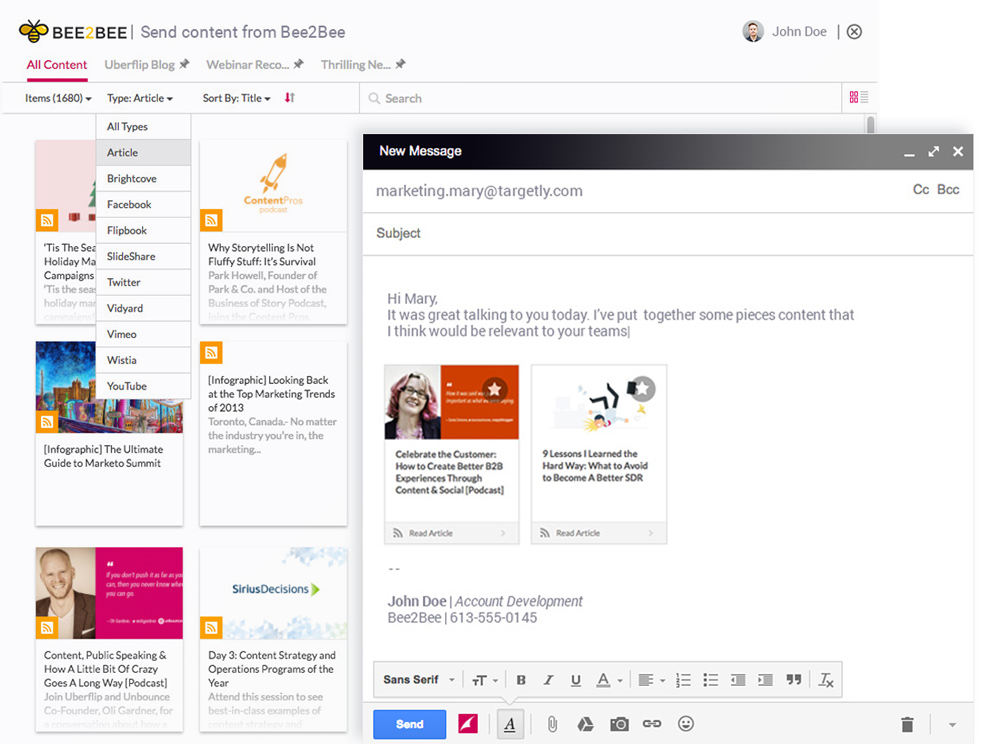1000x744 pixels.
Task: Switch to All Content tab
Action: click(57, 64)
